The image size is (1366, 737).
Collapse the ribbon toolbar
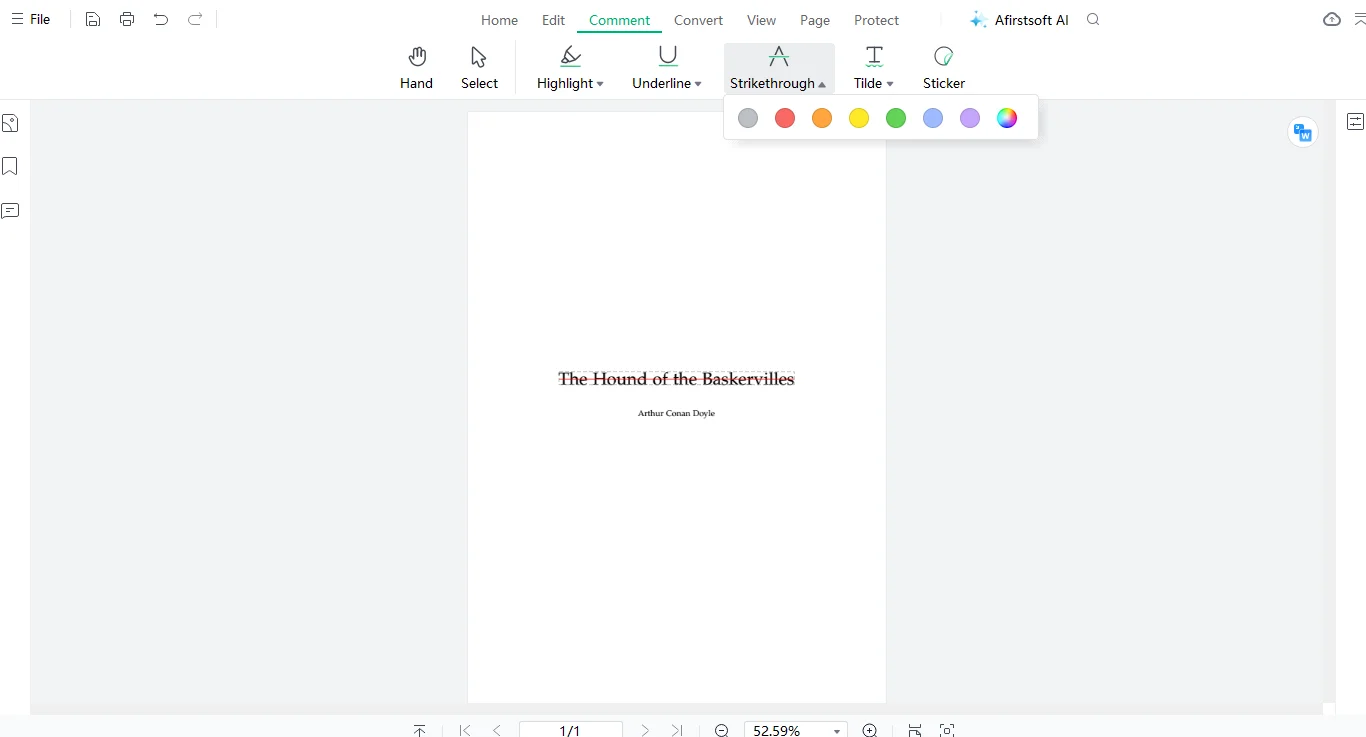1359,19
